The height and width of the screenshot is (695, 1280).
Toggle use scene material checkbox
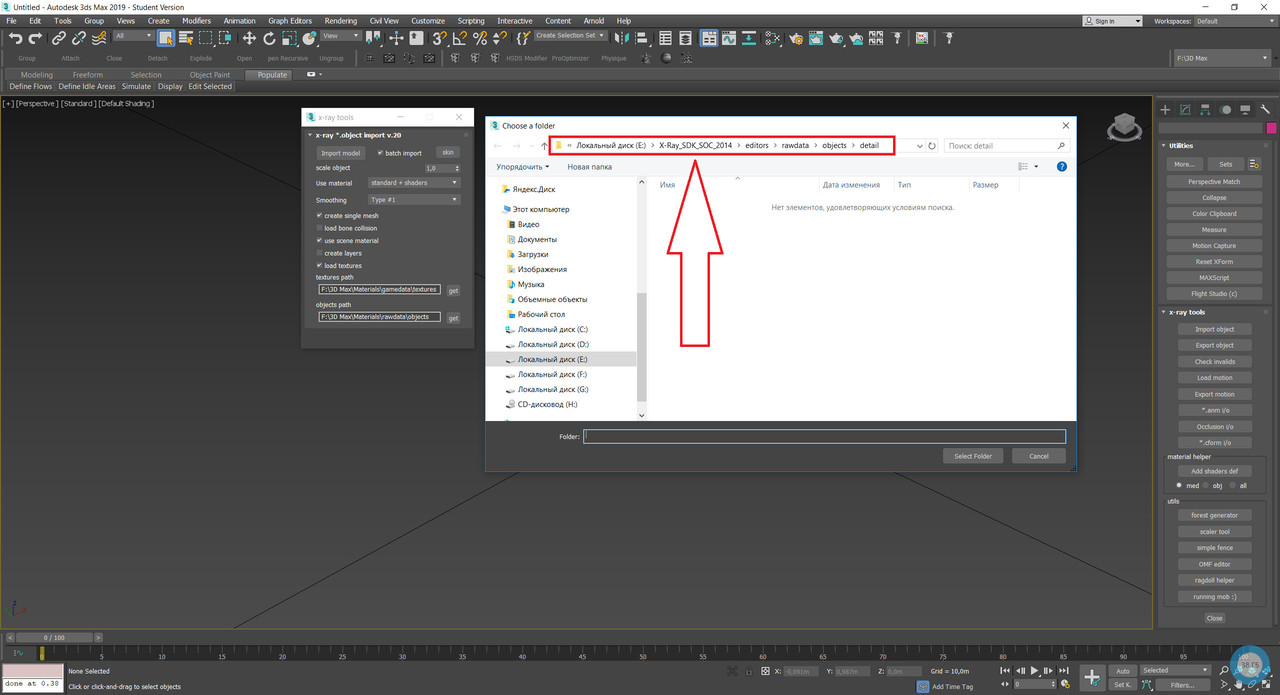(x=320, y=241)
